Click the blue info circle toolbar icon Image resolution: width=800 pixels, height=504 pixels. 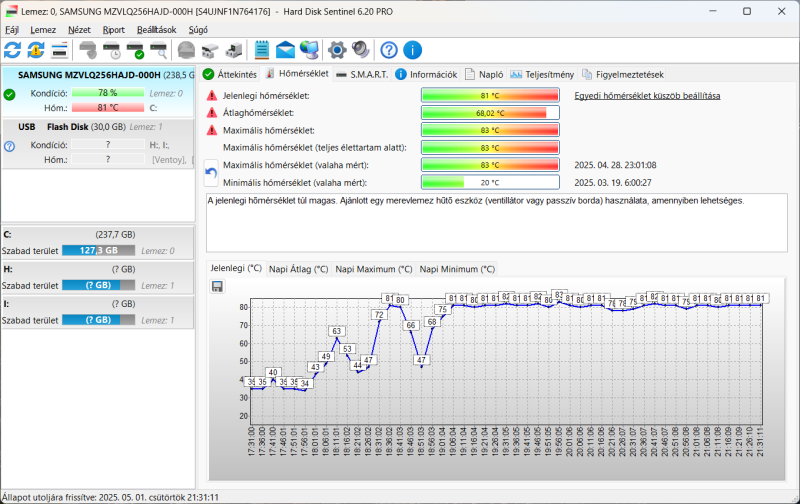pyautogui.click(x=412, y=50)
